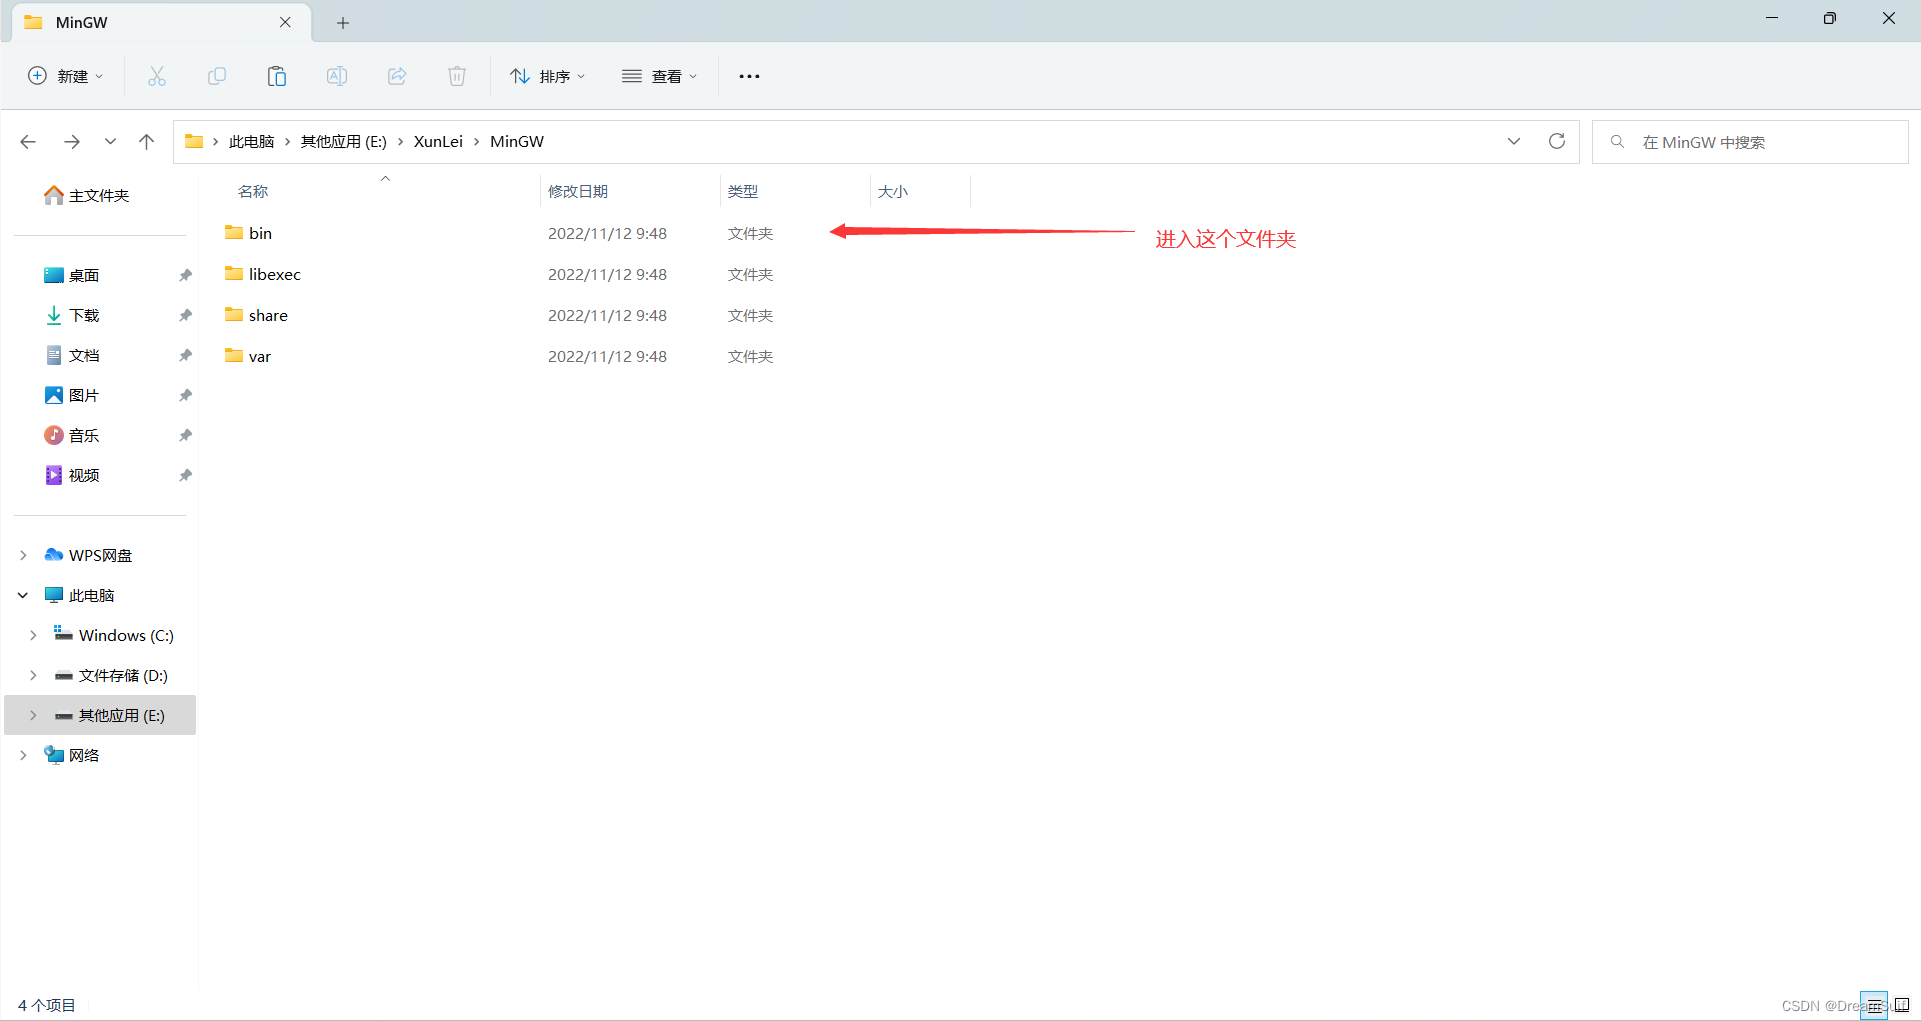Click MinGW in the address breadcrumb
This screenshot has height=1021, width=1921.
pyautogui.click(x=517, y=142)
